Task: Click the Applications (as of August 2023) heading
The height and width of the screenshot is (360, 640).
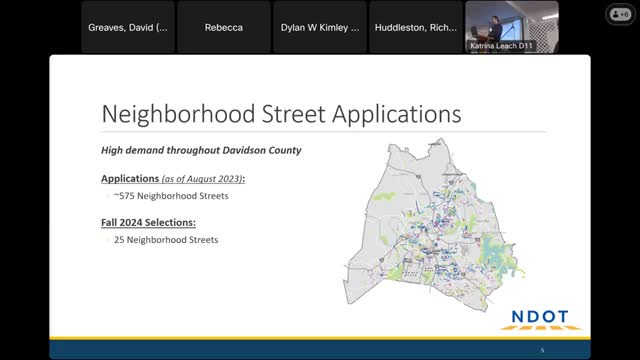Action: tap(173, 179)
